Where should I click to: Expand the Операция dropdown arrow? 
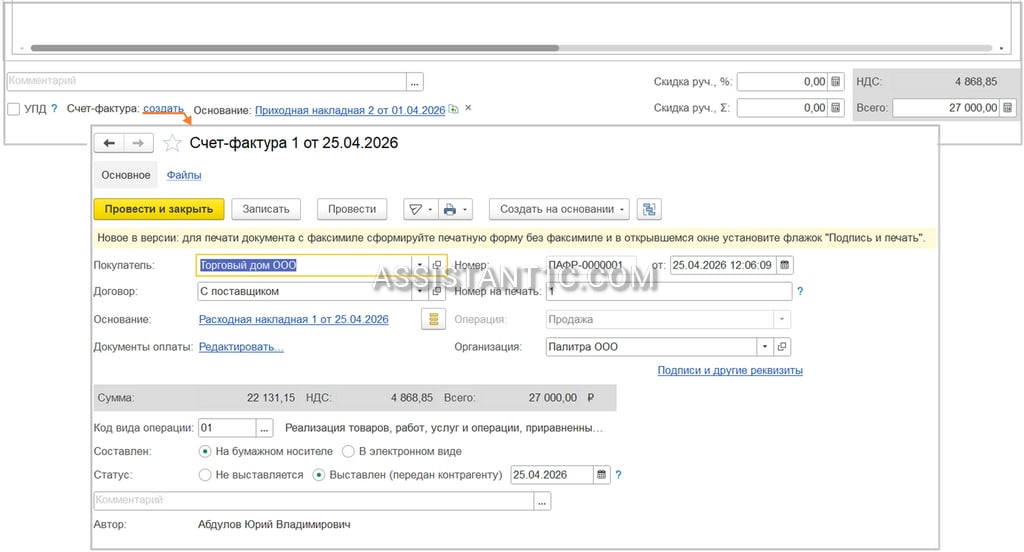pos(782,319)
